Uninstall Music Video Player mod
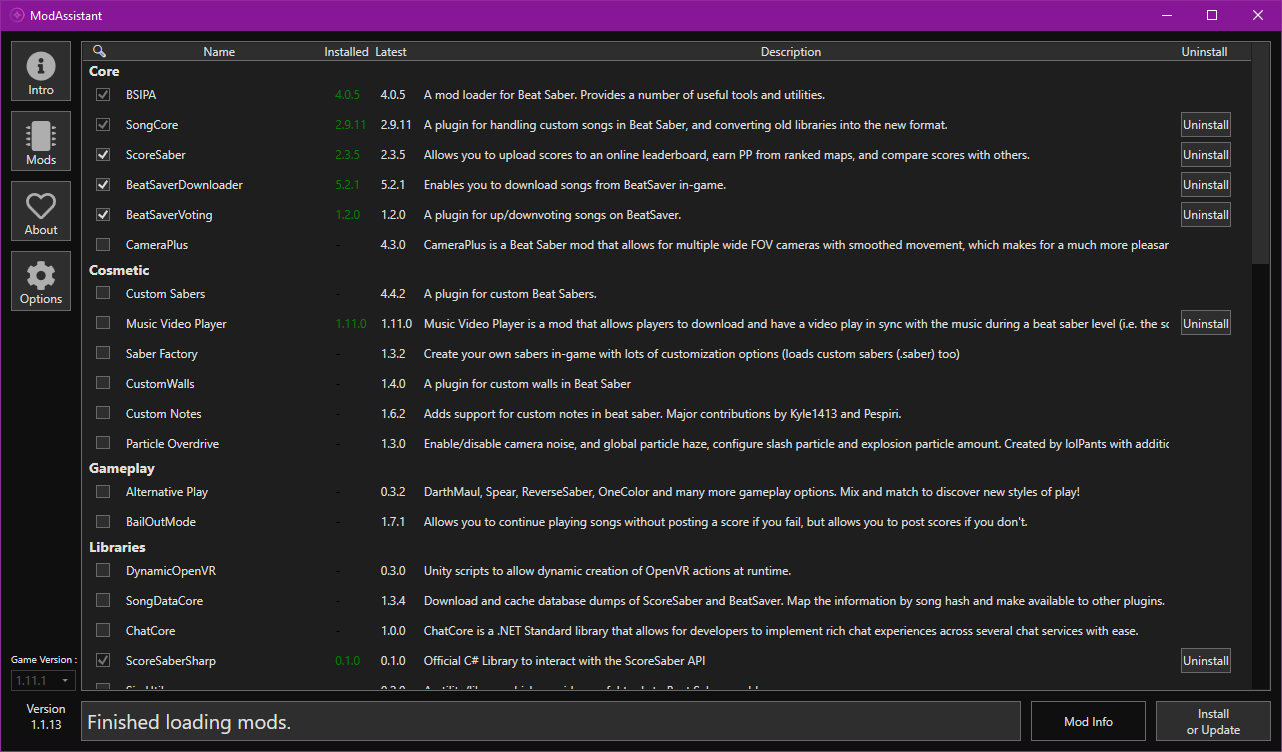Image resolution: width=1282 pixels, height=752 pixels. (1205, 324)
